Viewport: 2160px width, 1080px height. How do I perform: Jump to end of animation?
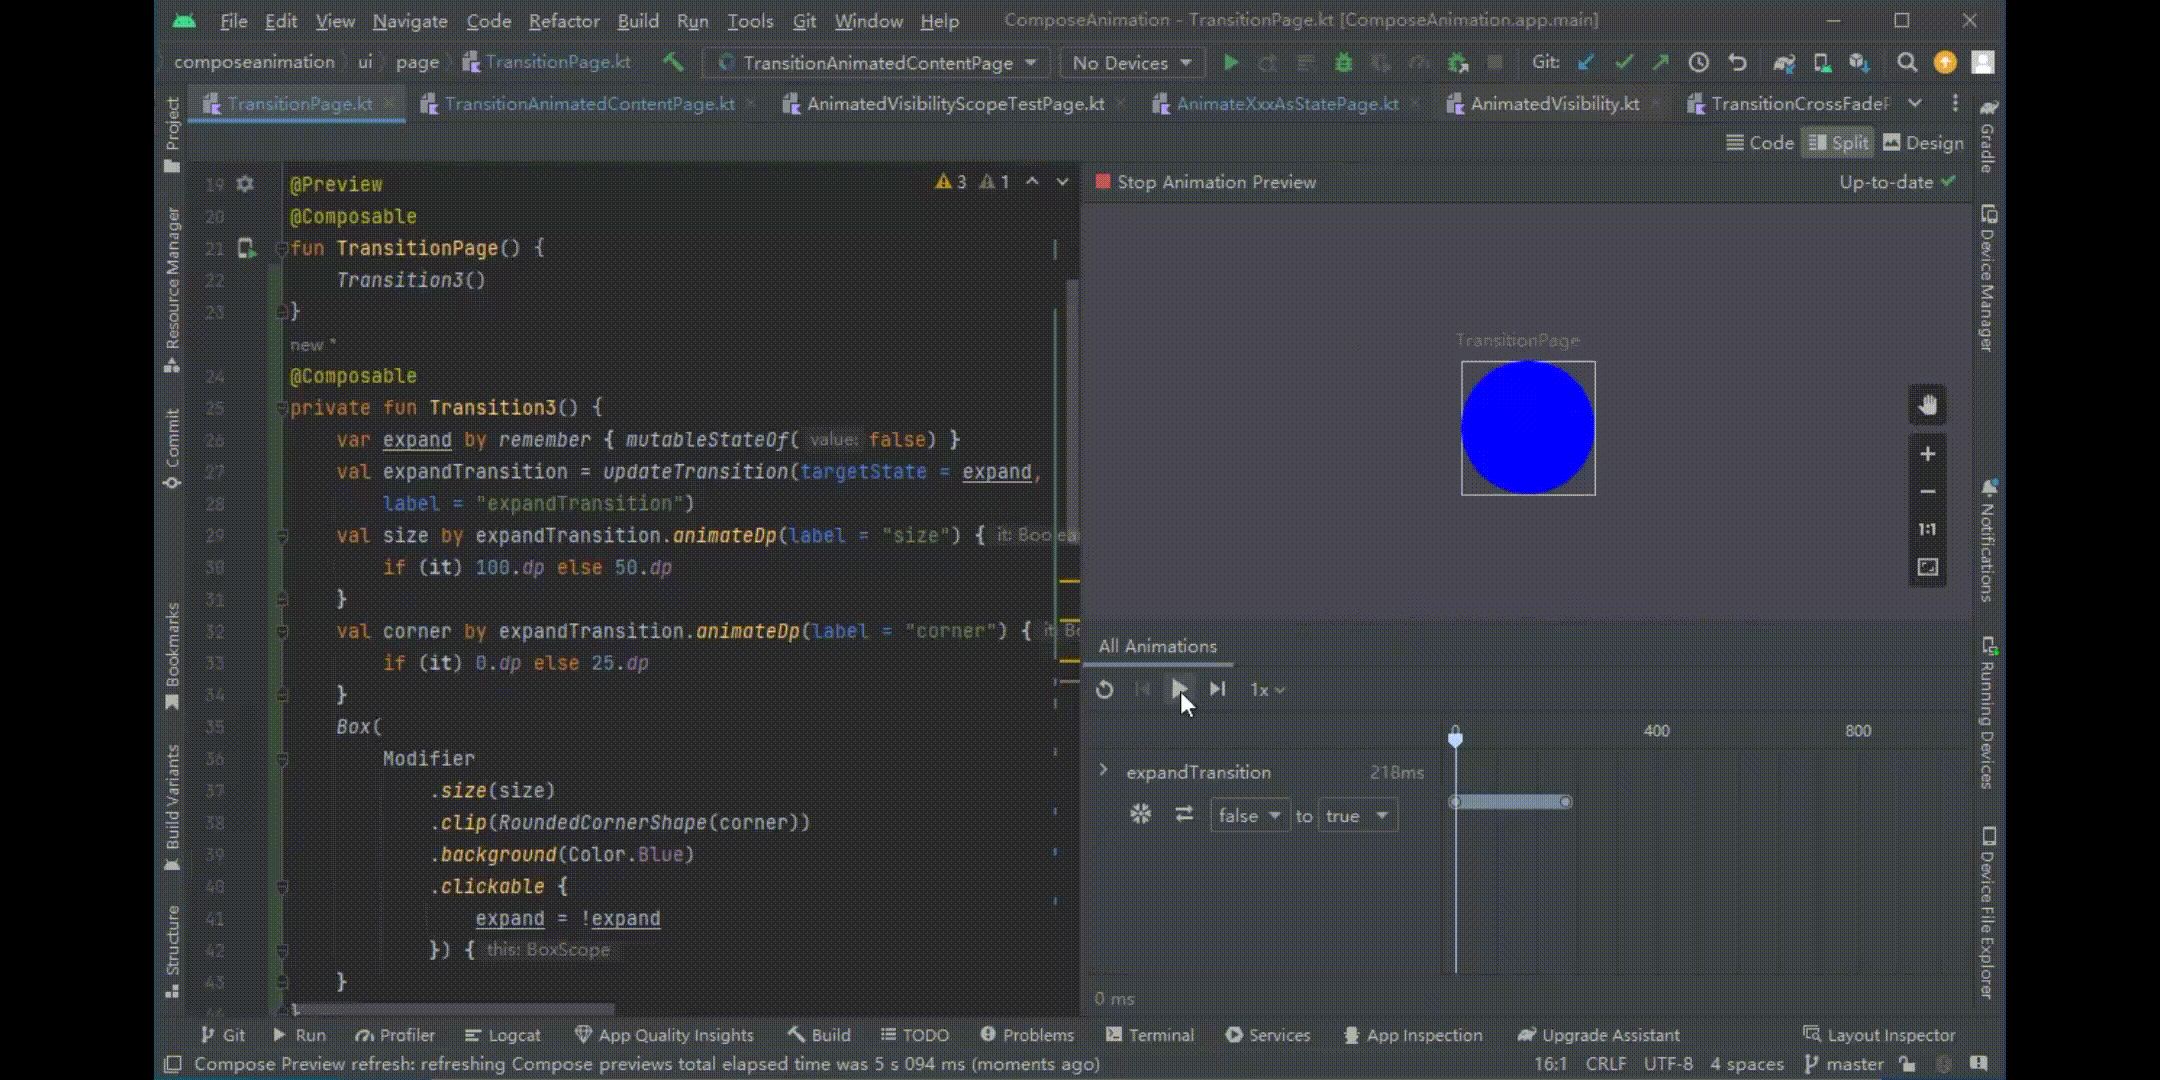(1217, 689)
